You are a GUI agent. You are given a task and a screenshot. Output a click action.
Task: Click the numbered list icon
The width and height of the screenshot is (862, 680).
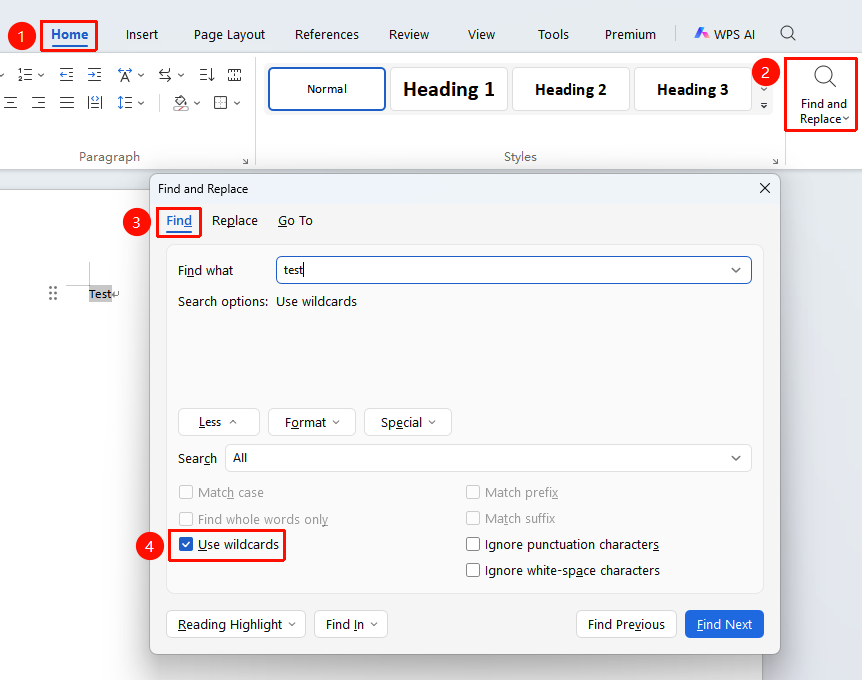pos(25,75)
